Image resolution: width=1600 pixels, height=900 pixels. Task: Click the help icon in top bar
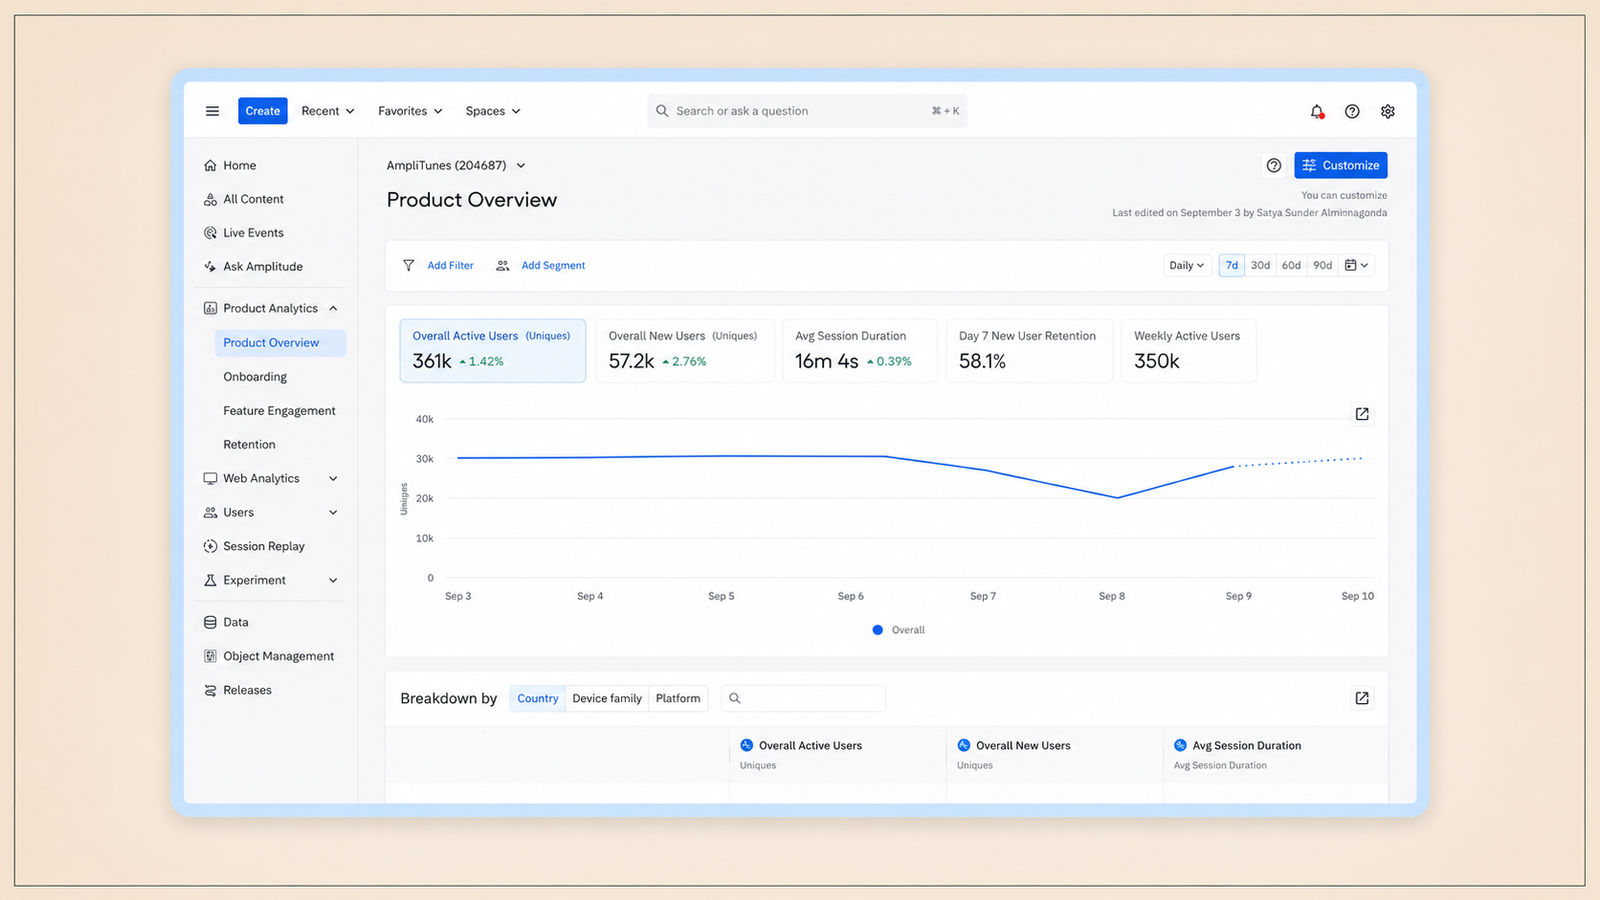click(1352, 111)
